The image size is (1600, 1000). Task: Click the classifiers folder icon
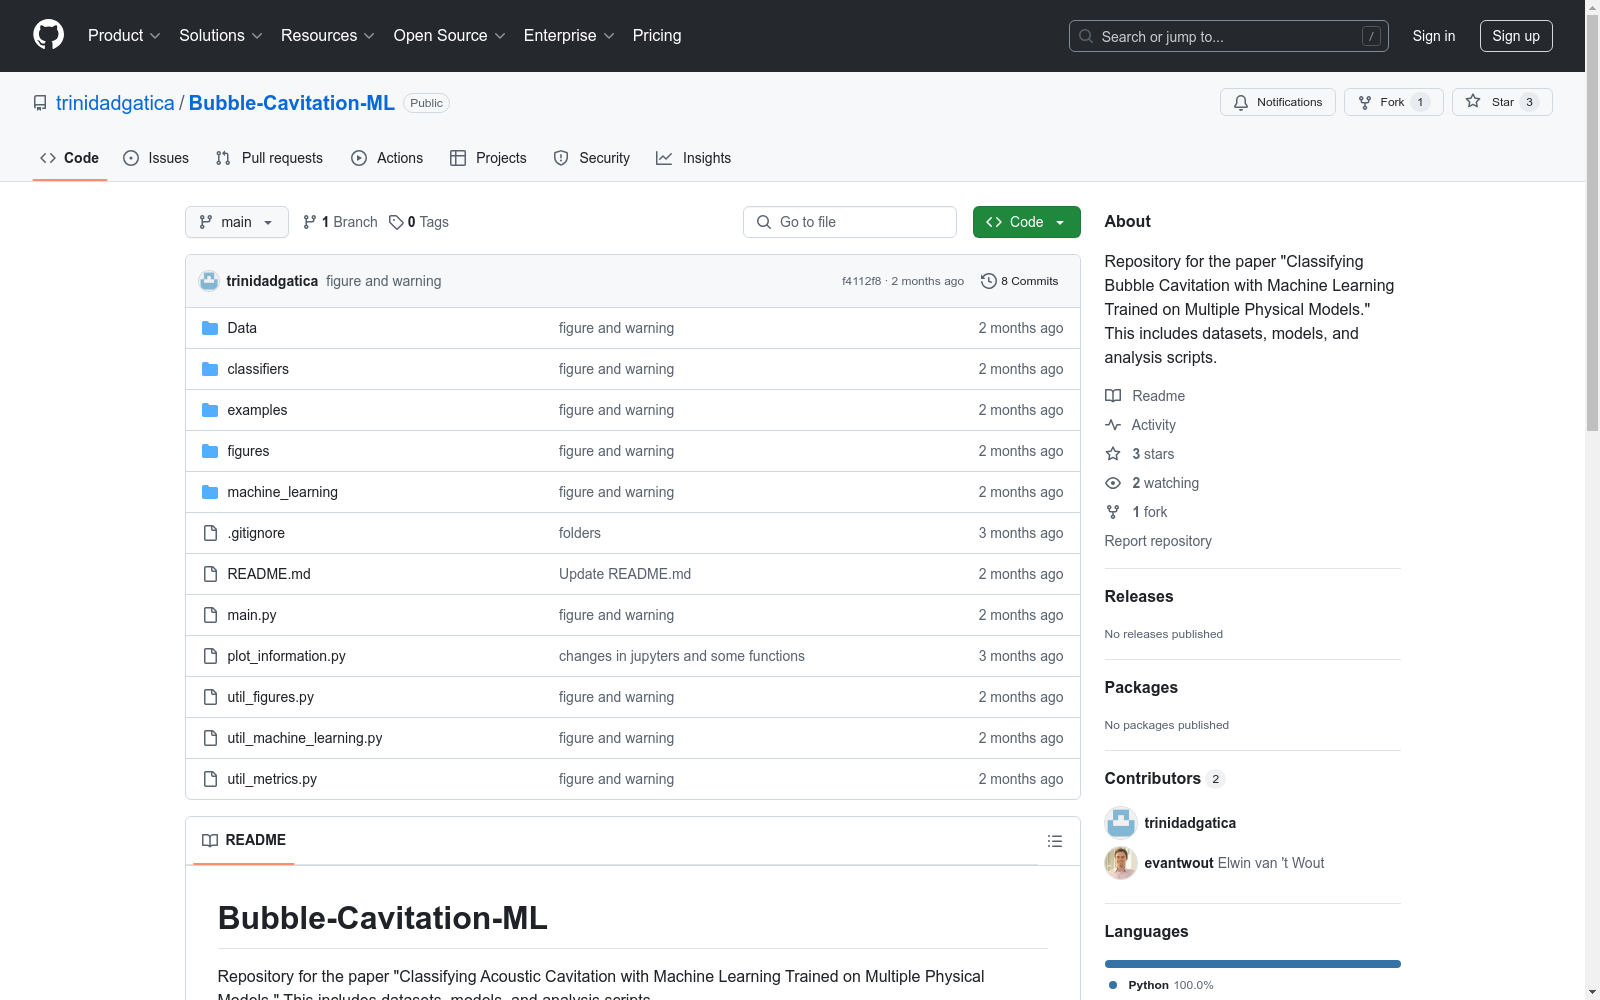coord(210,369)
